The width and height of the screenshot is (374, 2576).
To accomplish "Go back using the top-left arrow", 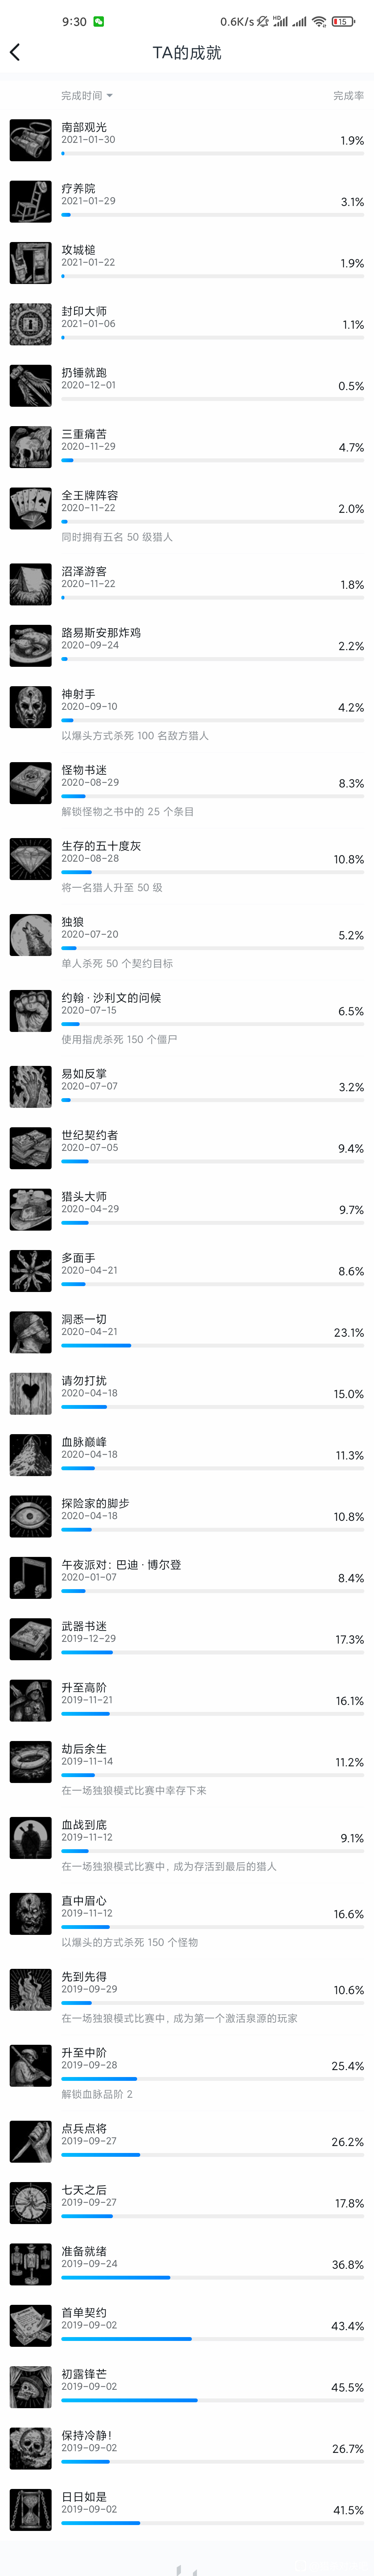I will pos(15,52).
